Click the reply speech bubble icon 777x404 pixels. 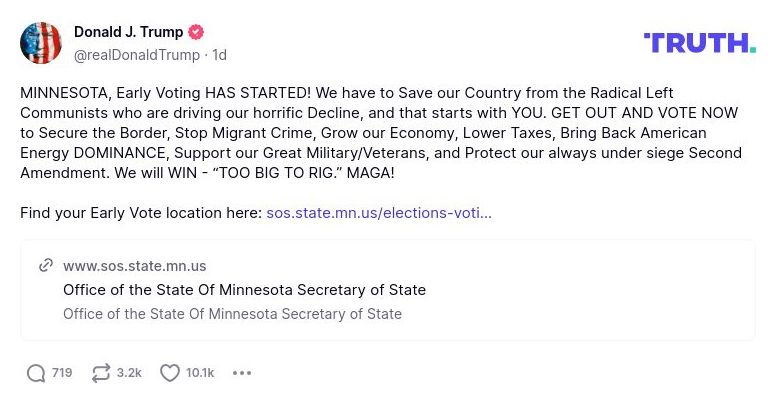pyautogui.click(x=36, y=373)
